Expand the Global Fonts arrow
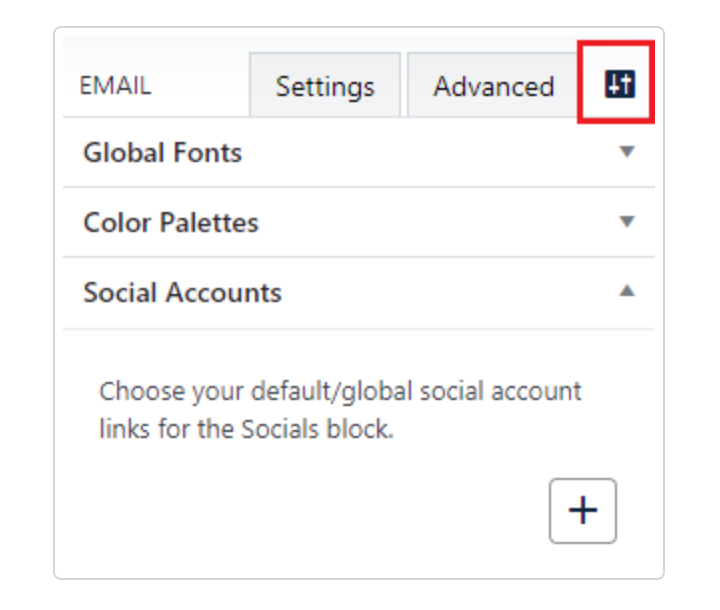This screenshot has width=720, height=610. click(x=627, y=152)
